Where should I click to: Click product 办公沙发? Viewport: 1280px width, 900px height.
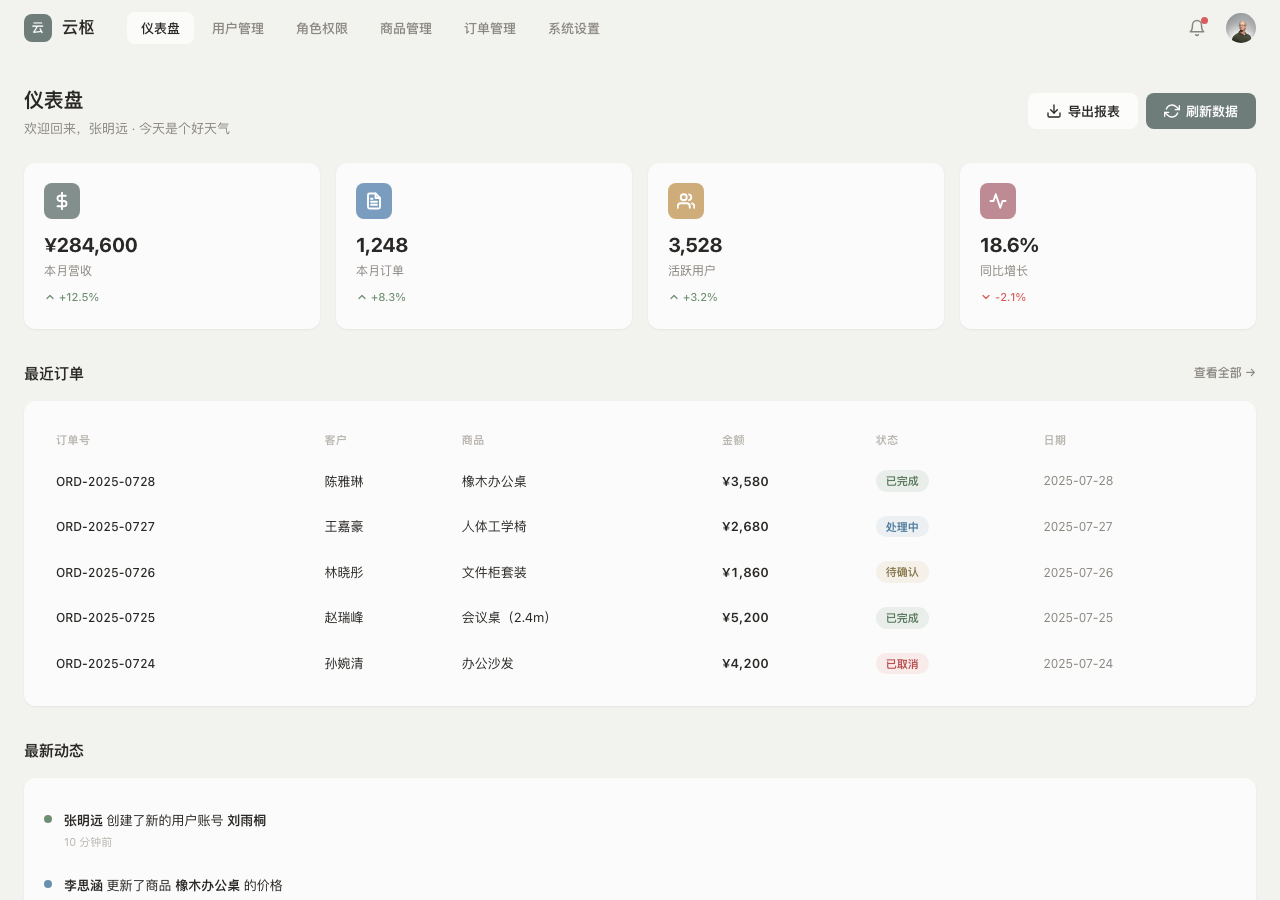pos(488,663)
